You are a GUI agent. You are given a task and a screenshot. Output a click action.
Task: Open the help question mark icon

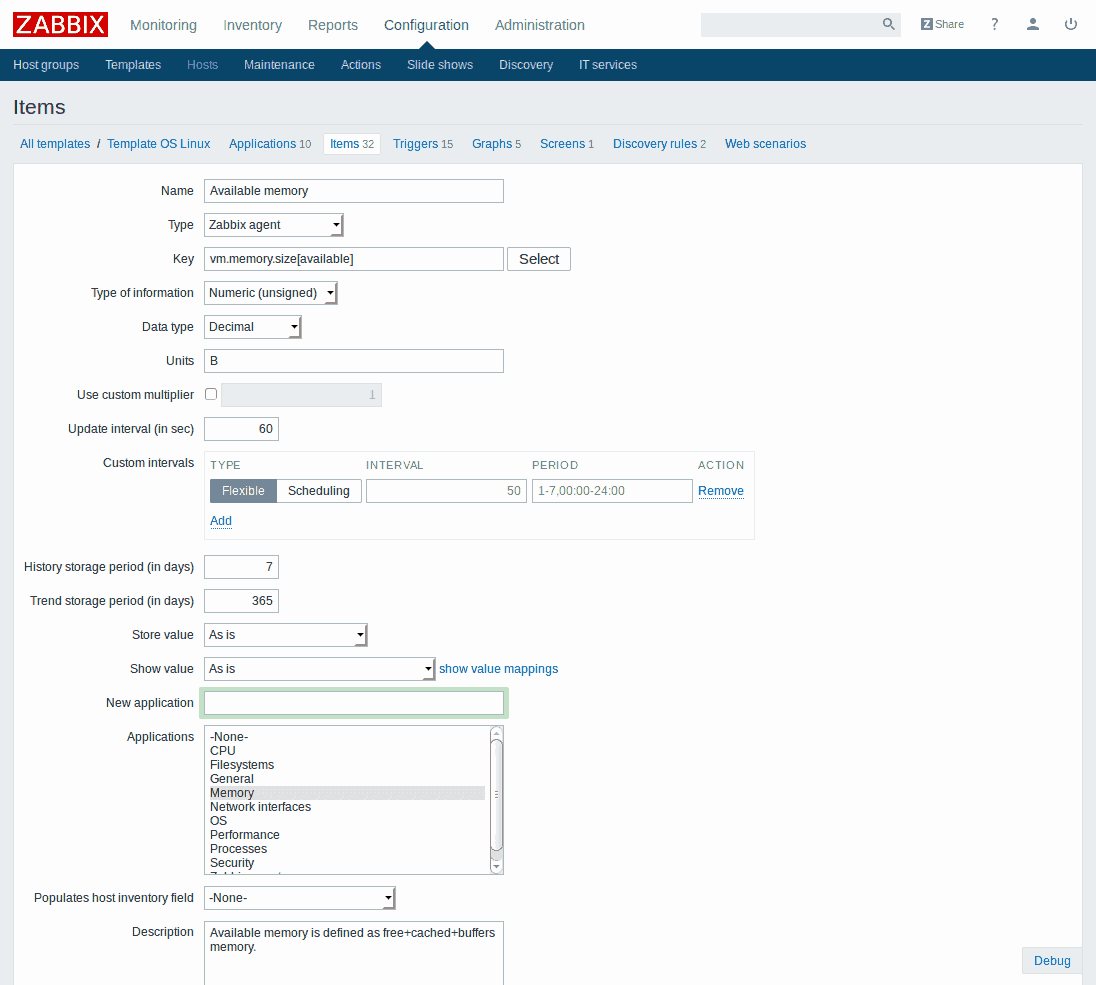click(x=994, y=24)
